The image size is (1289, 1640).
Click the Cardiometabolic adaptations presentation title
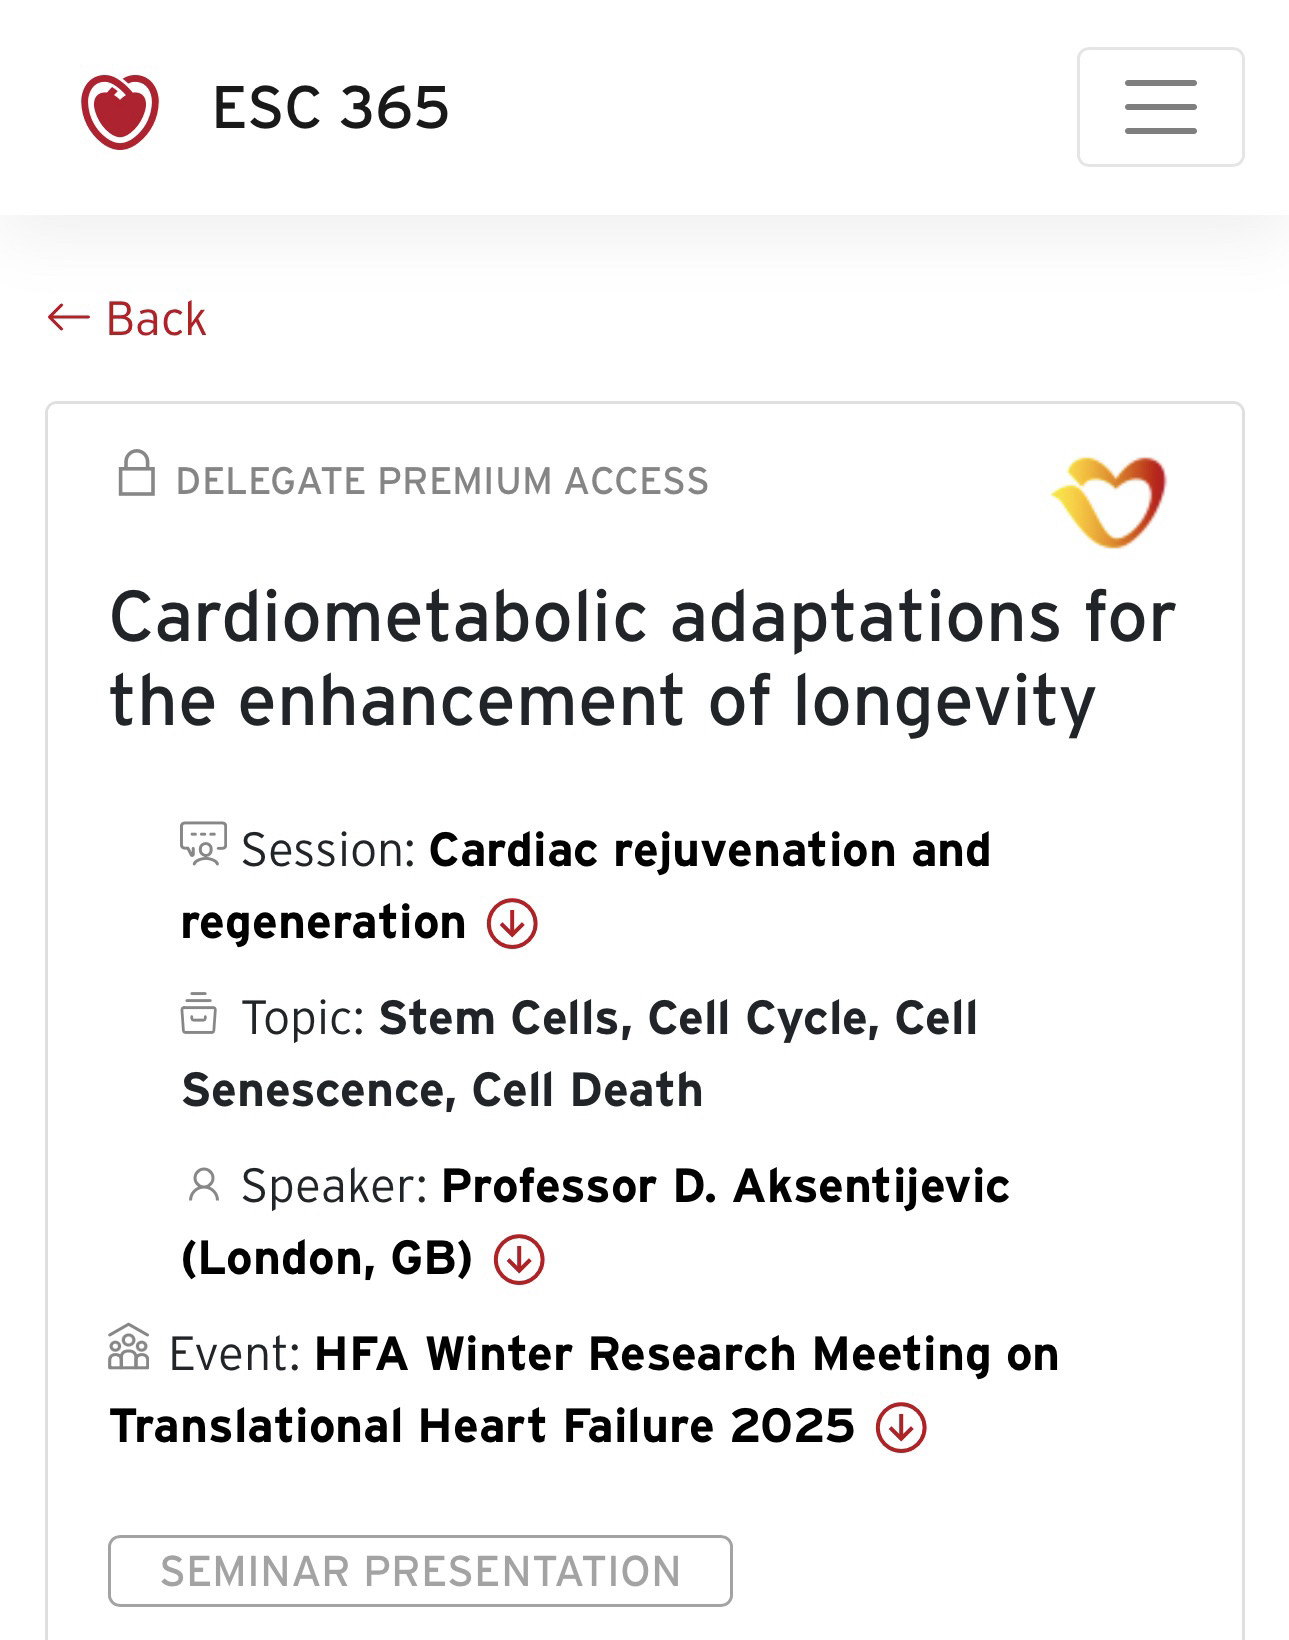click(x=642, y=658)
